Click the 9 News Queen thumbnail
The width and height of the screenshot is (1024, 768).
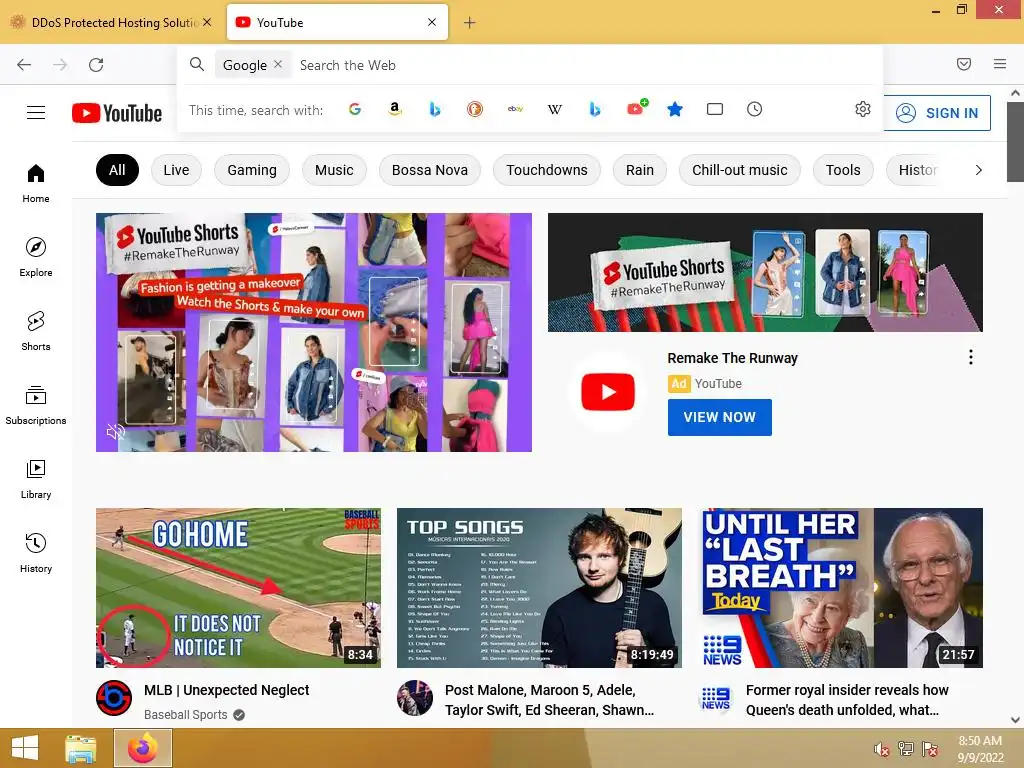[x=840, y=588]
